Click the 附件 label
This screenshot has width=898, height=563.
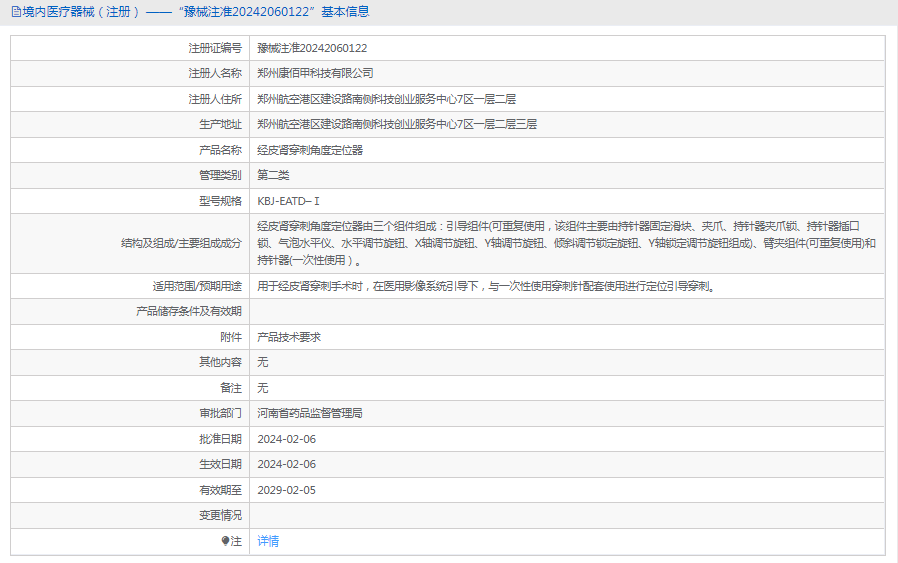pos(231,337)
